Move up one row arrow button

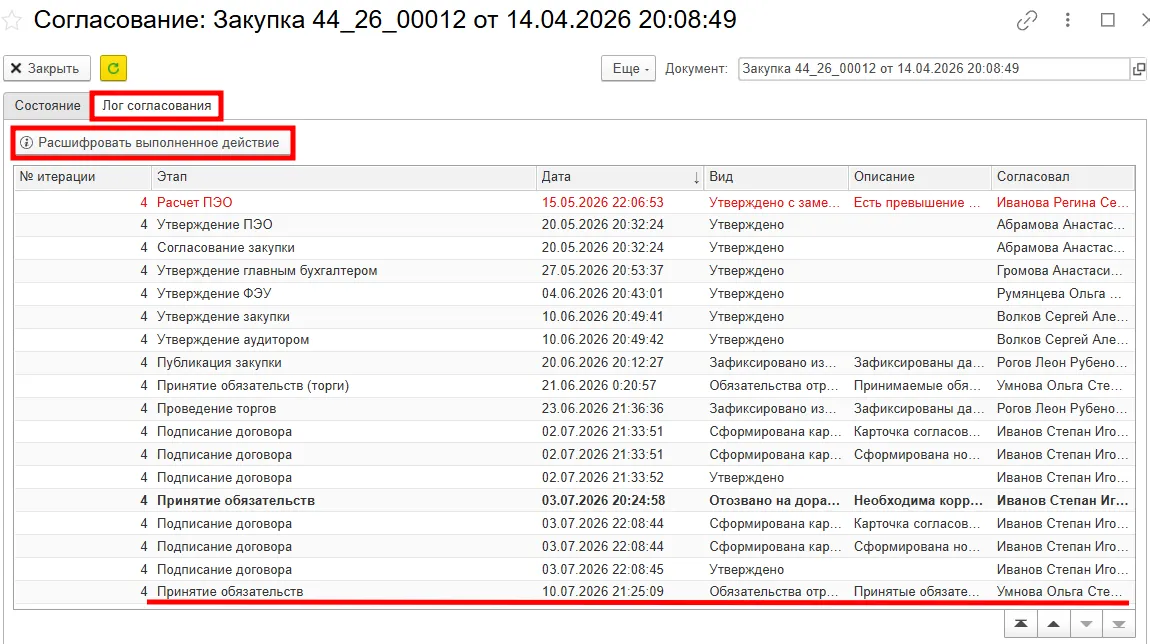tap(1053, 624)
